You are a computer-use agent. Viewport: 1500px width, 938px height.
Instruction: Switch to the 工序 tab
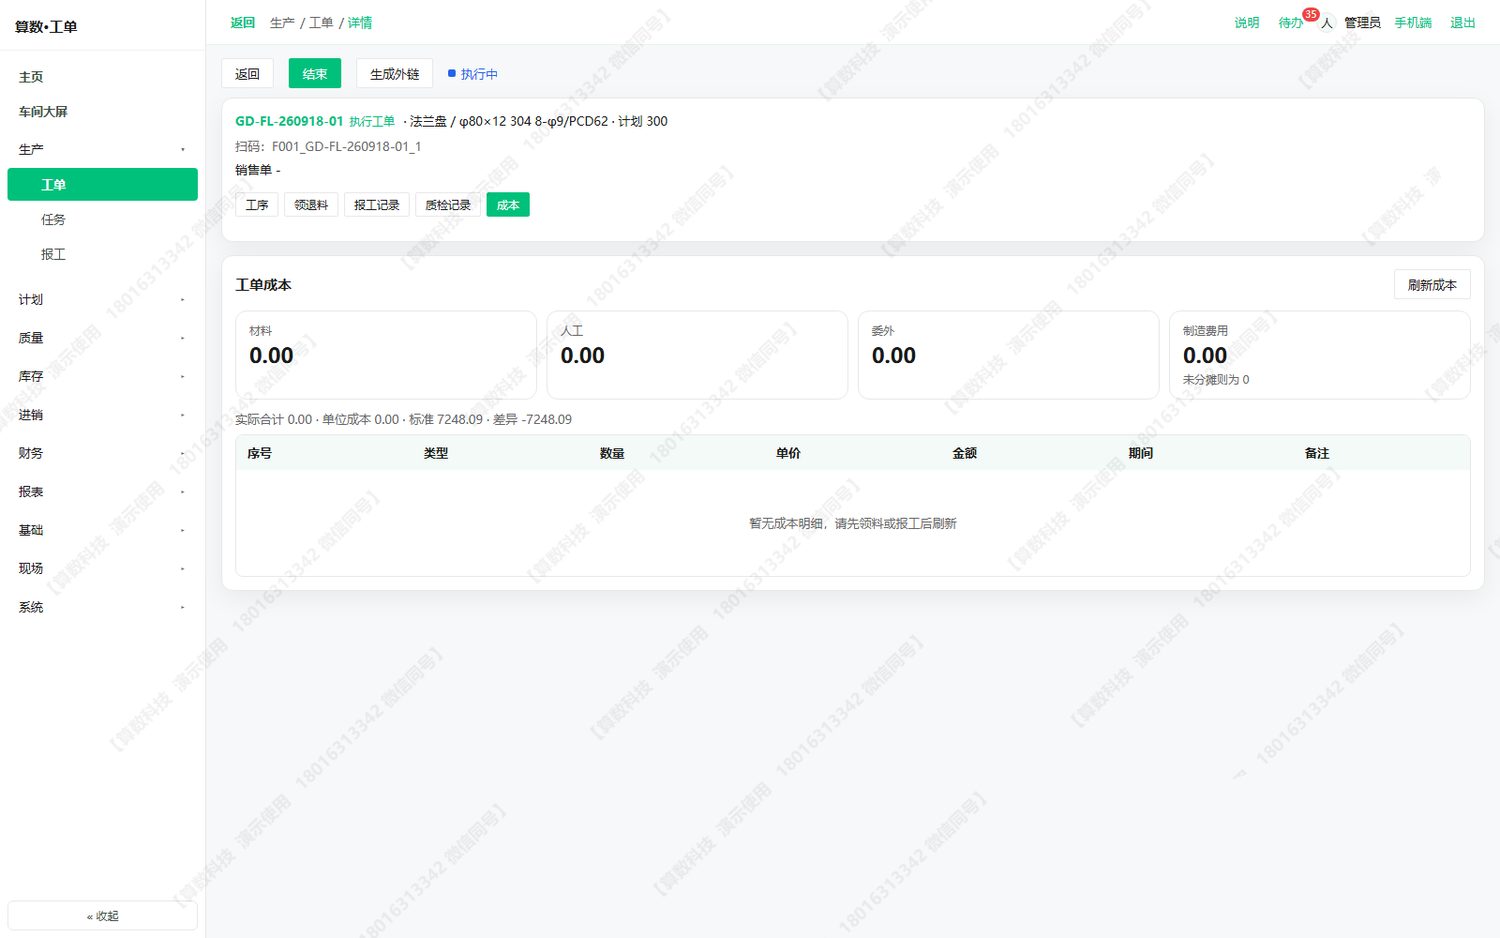click(x=257, y=205)
